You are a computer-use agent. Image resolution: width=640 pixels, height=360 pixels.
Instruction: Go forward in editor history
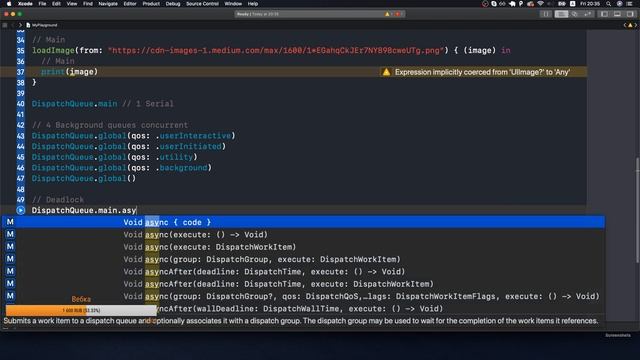coord(20,25)
